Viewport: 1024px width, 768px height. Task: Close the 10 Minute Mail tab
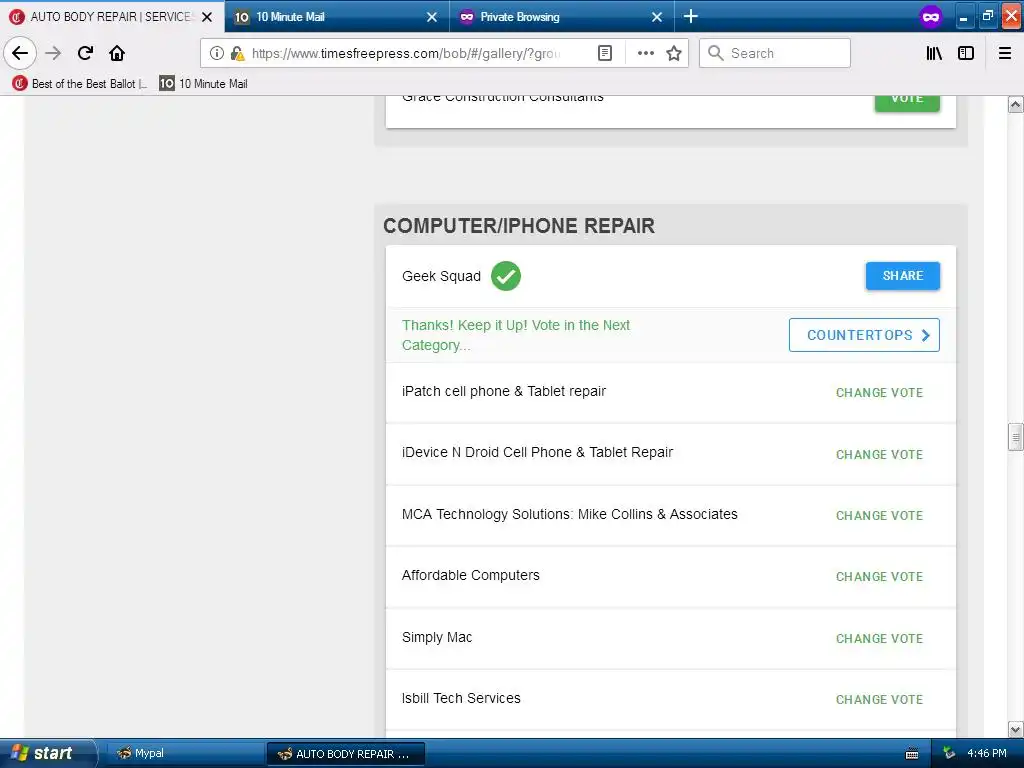[432, 17]
